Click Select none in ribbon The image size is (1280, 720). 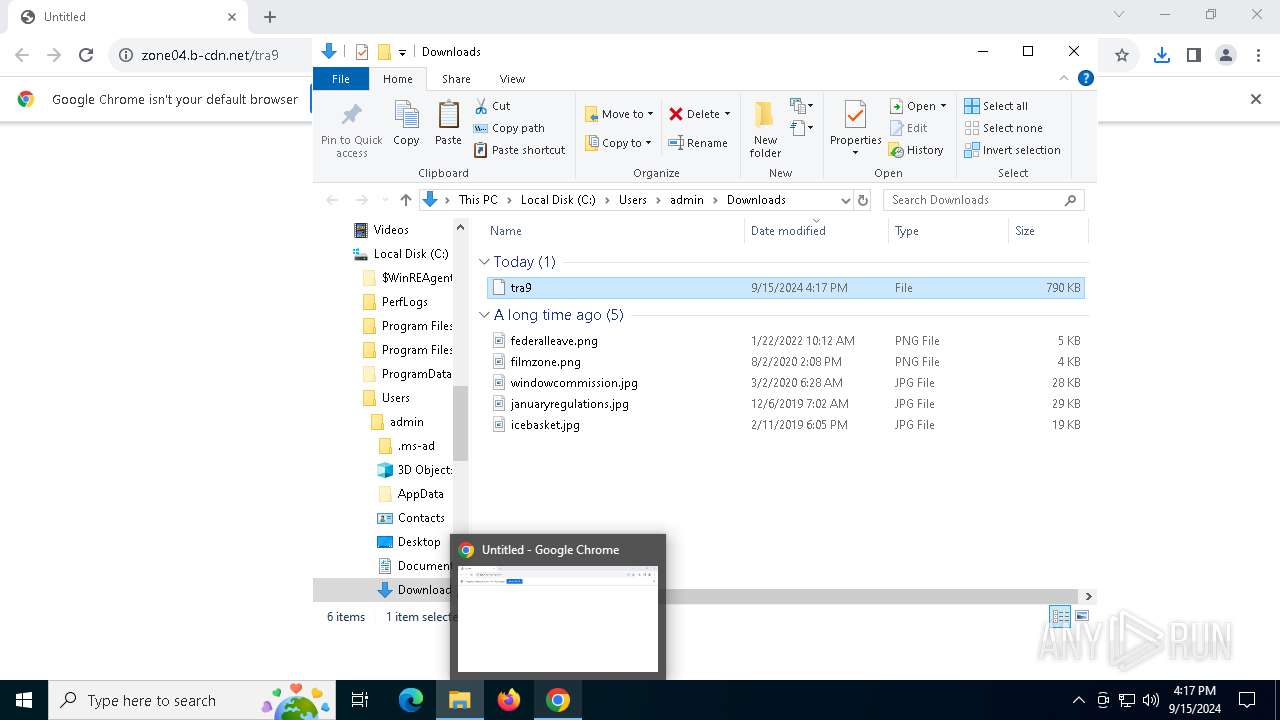pos(1004,128)
